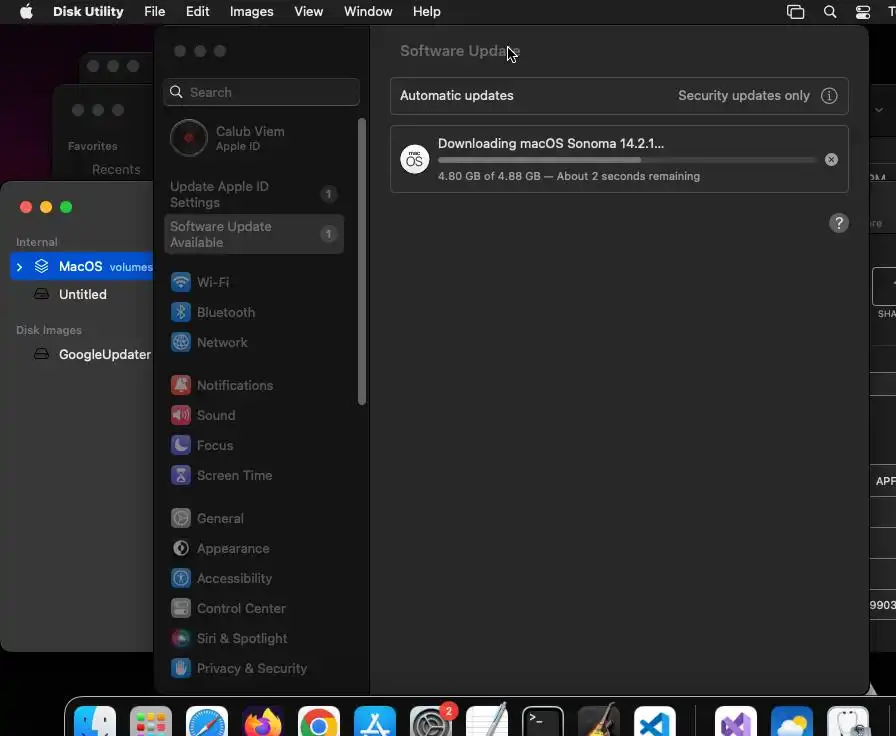Select Network in settings sidebar
896x736 pixels.
click(x=209, y=342)
